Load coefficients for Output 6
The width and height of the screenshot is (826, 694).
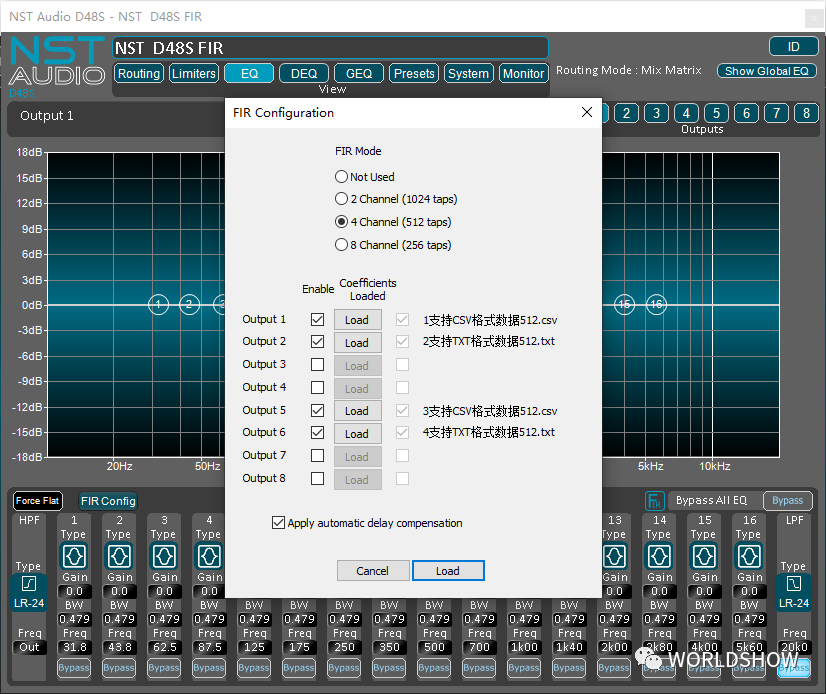pos(357,434)
